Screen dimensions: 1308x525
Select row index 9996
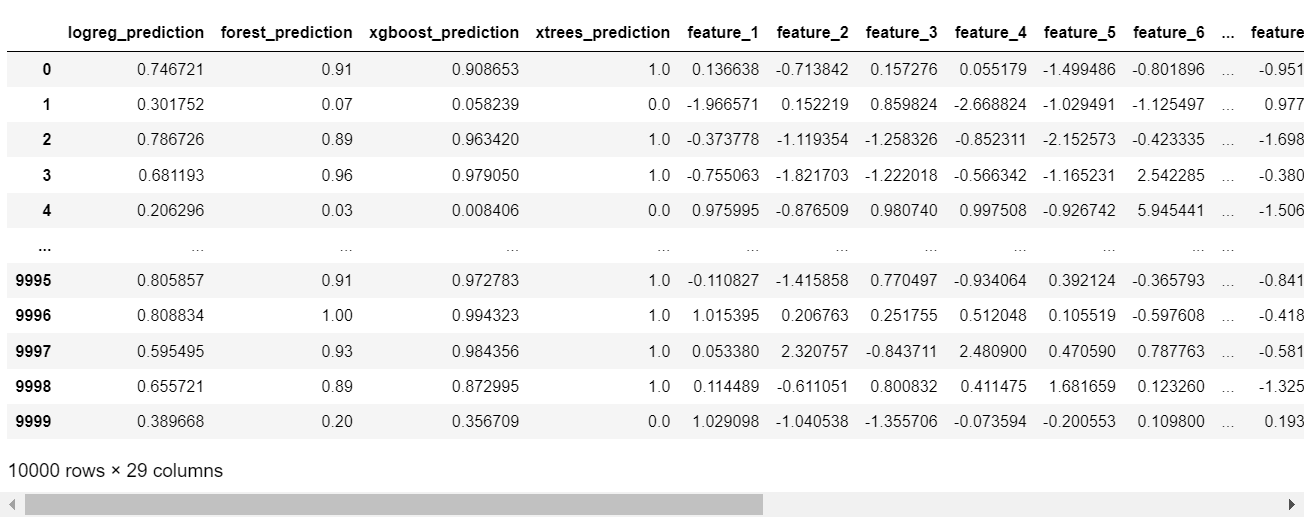[34, 316]
